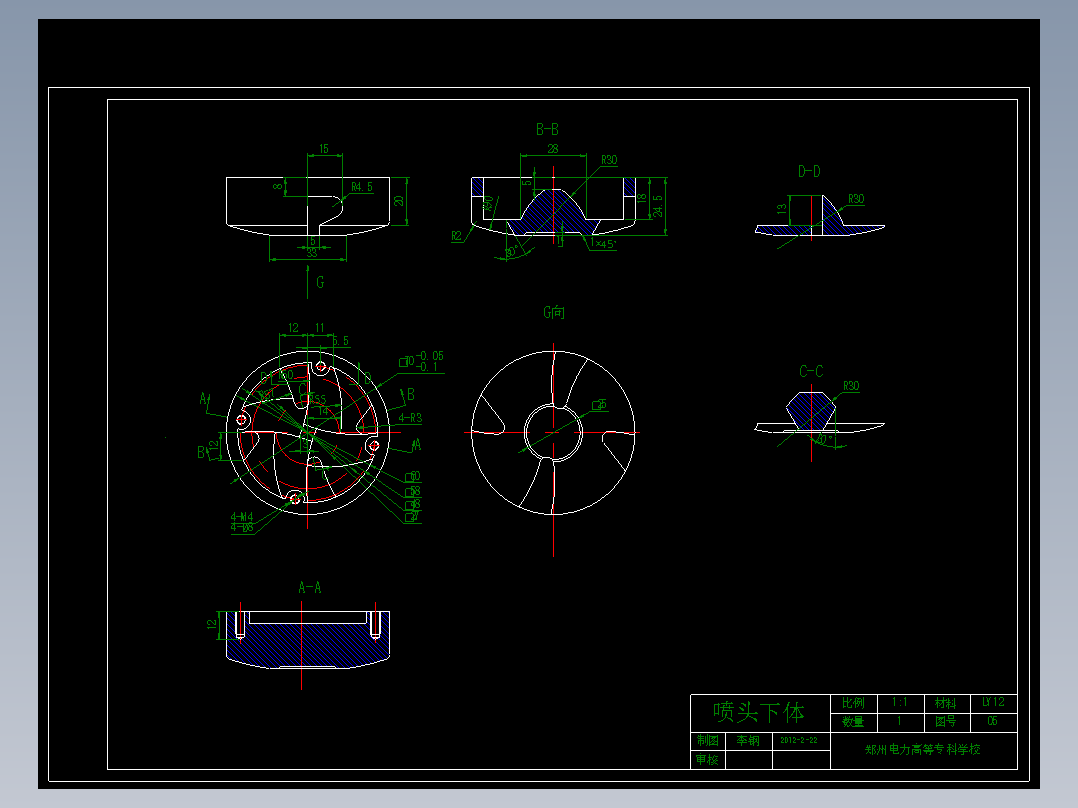Click the G direction arrow label
Image resolution: width=1078 pixels, height=808 pixels.
point(320,282)
